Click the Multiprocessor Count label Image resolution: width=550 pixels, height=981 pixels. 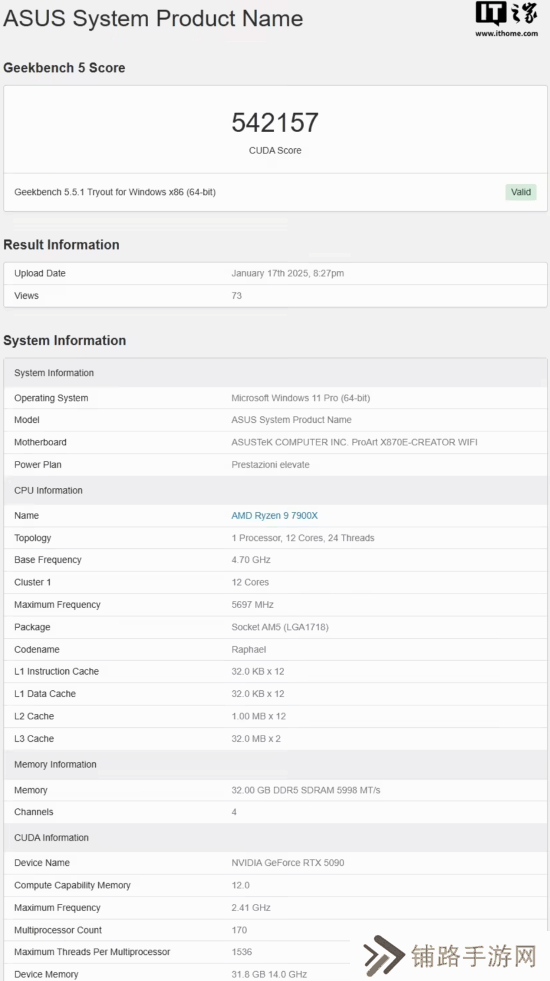(x=58, y=930)
